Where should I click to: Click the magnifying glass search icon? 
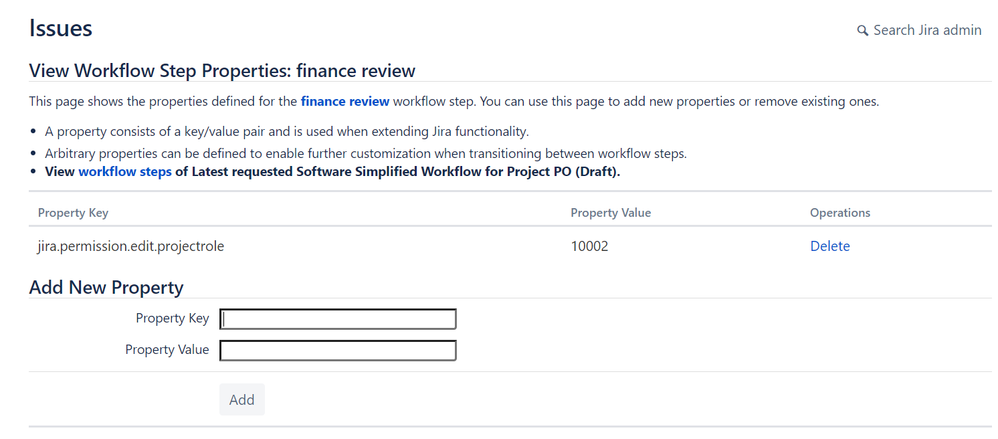[862, 31]
